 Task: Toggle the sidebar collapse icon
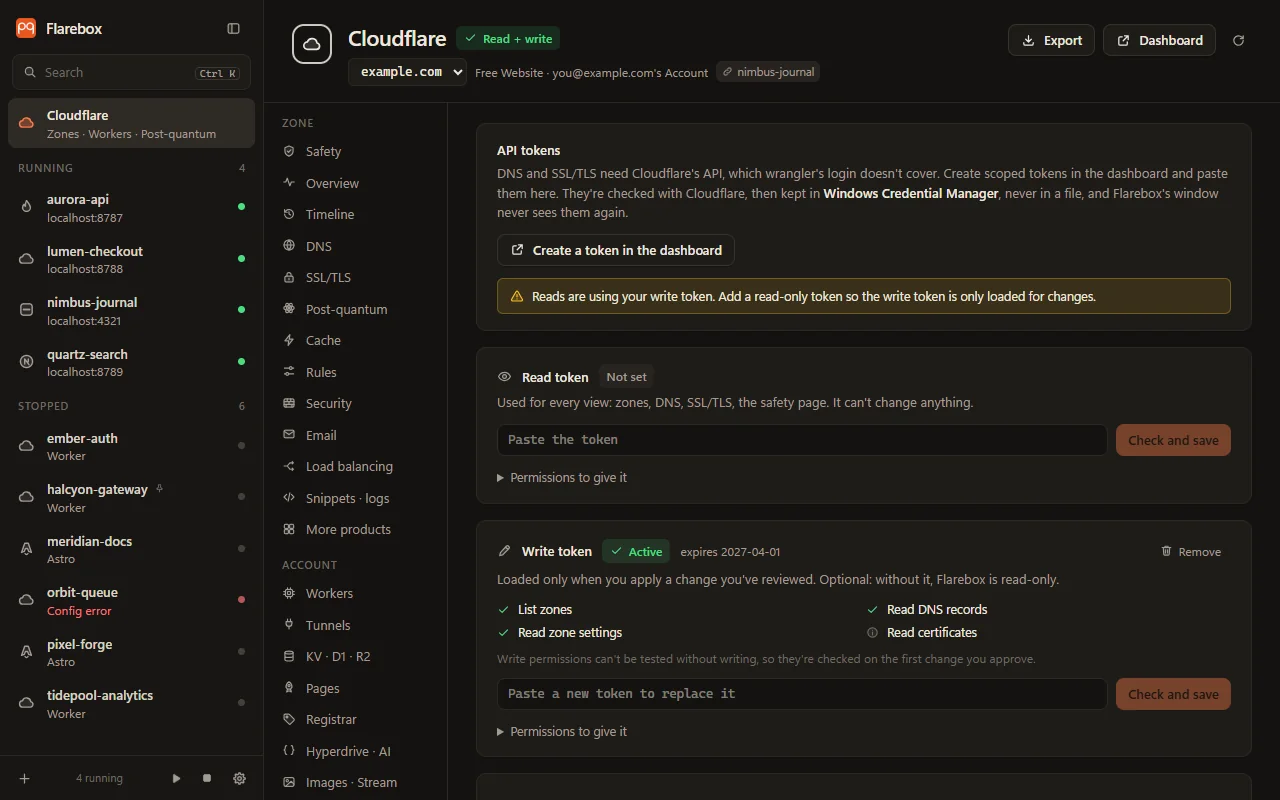coord(233,29)
